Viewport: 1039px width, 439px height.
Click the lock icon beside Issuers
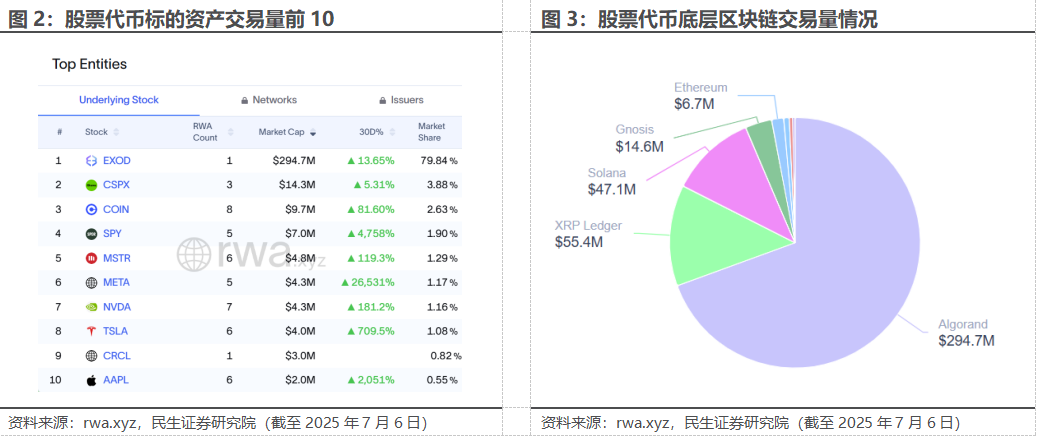[382, 101]
